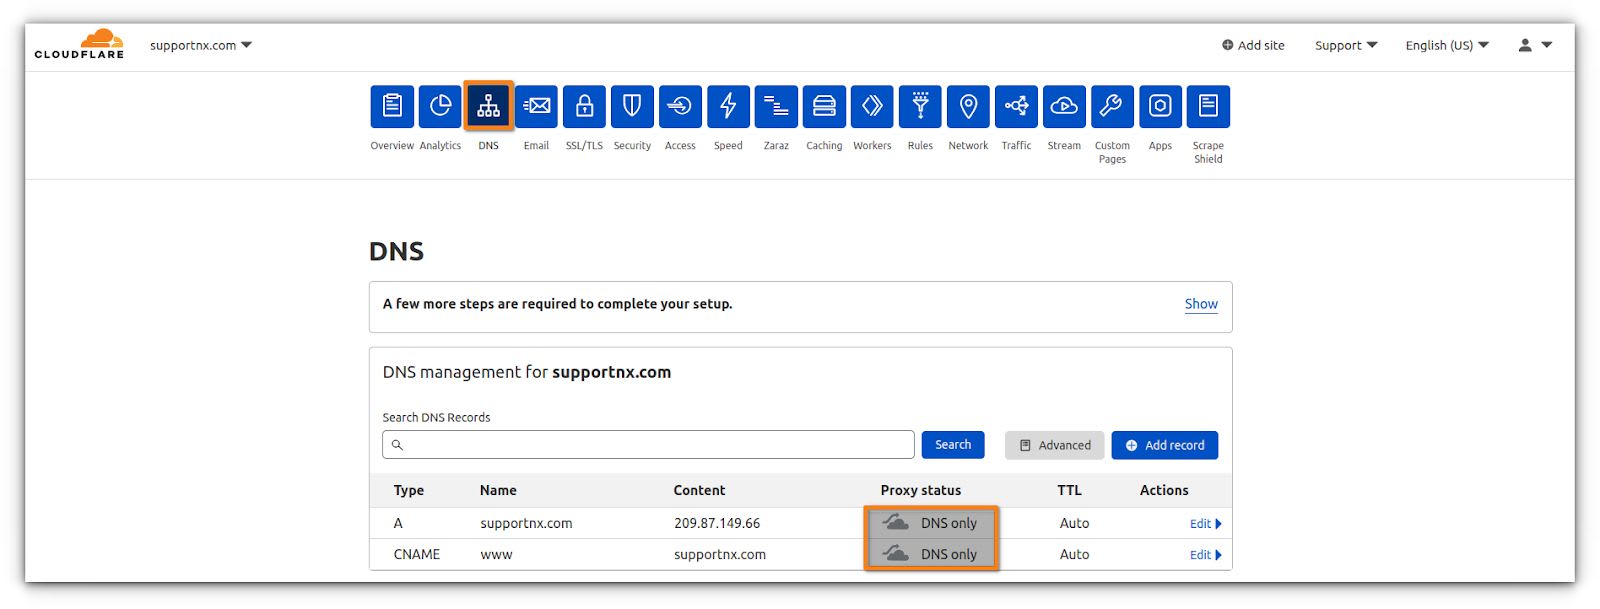This screenshot has width=1600, height=609.
Task: Toggle proxy status for the A record
Action: click(x=930, y=523)
